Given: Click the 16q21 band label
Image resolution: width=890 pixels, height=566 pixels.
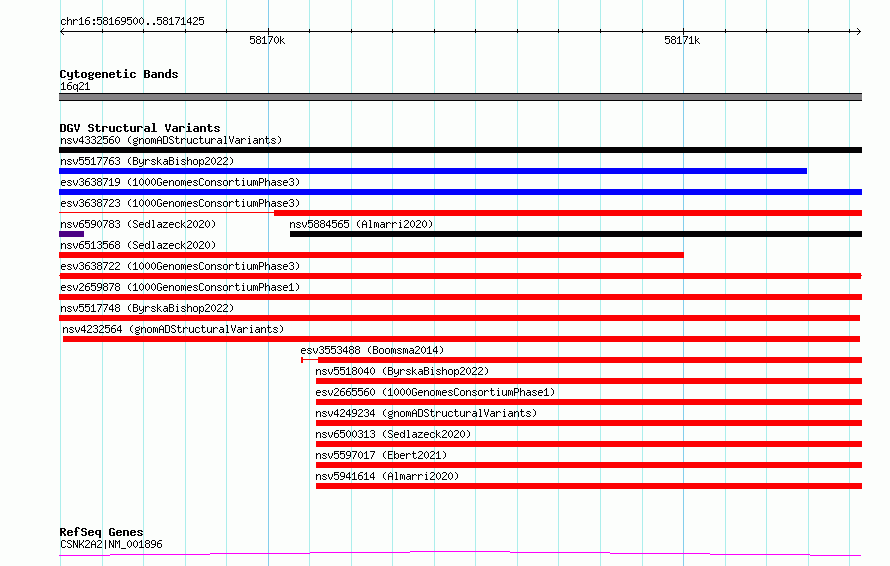Looking at the screenshot, I should 75,86.
